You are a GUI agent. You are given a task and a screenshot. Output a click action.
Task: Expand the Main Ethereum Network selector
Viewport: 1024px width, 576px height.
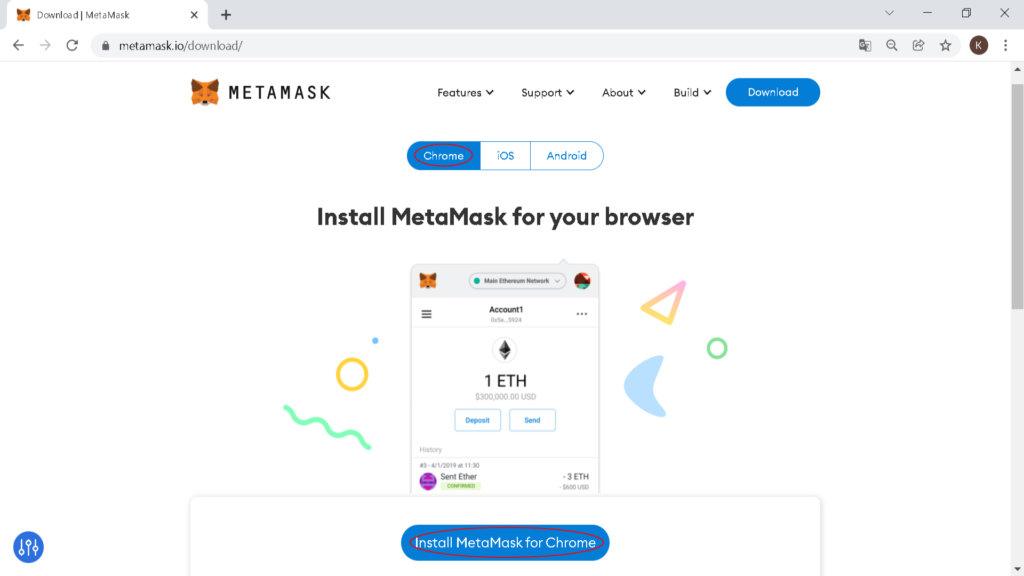pyautogui.click(x=518, y=281)
